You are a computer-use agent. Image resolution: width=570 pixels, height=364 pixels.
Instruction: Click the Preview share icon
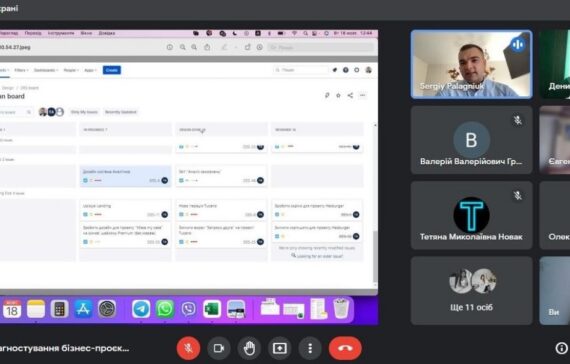tap(207, 47)
